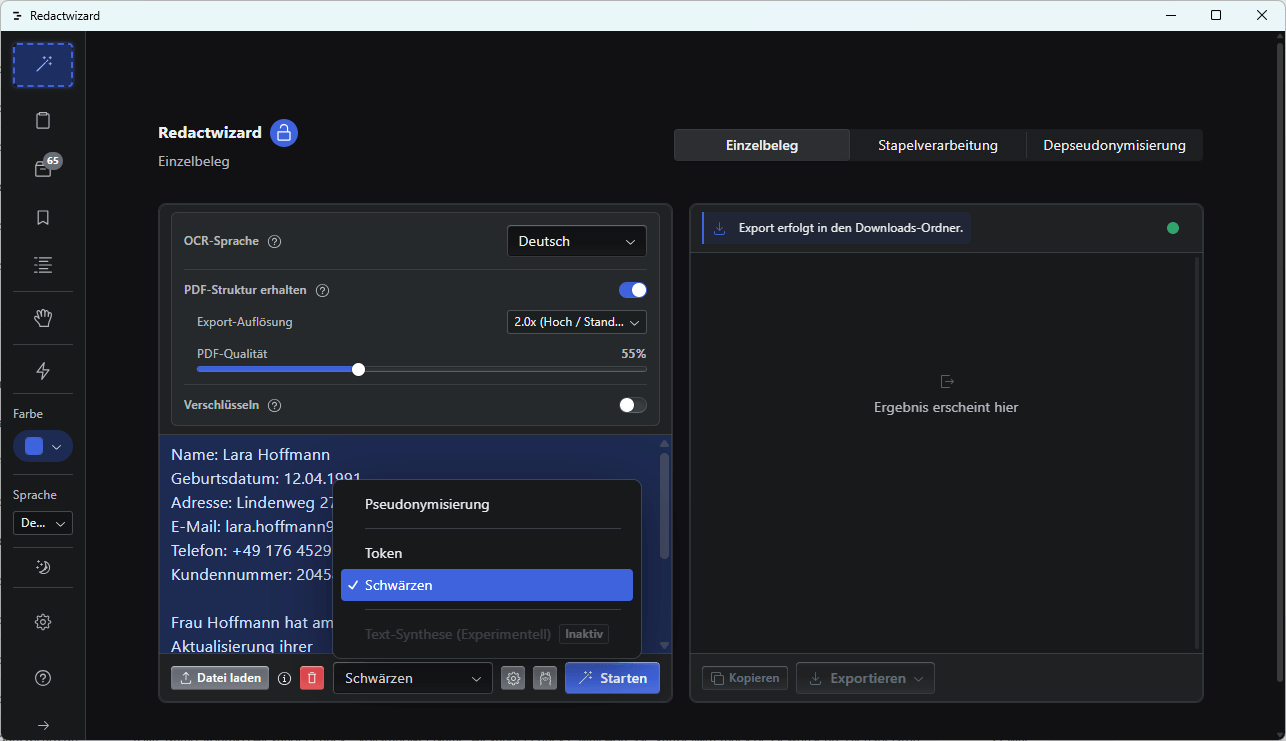Toggle PDF-Struktur erhalten switch off
The image size is (1286, 741).
tap(633, 290)
